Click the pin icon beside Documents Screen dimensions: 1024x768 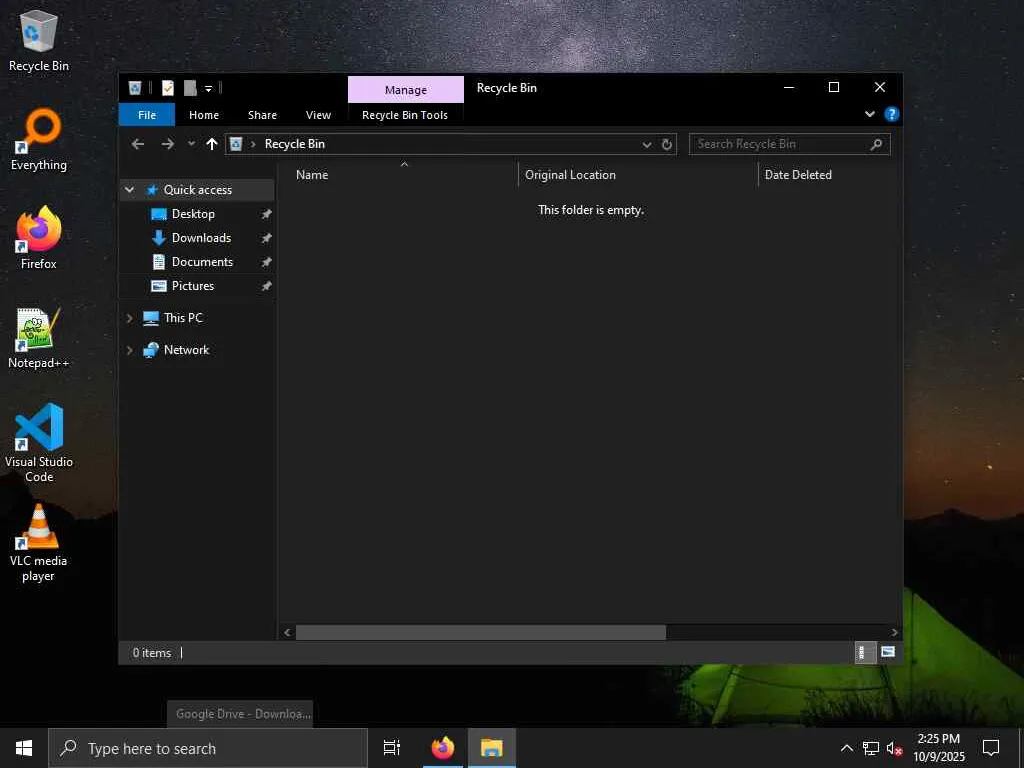(266, 262)
